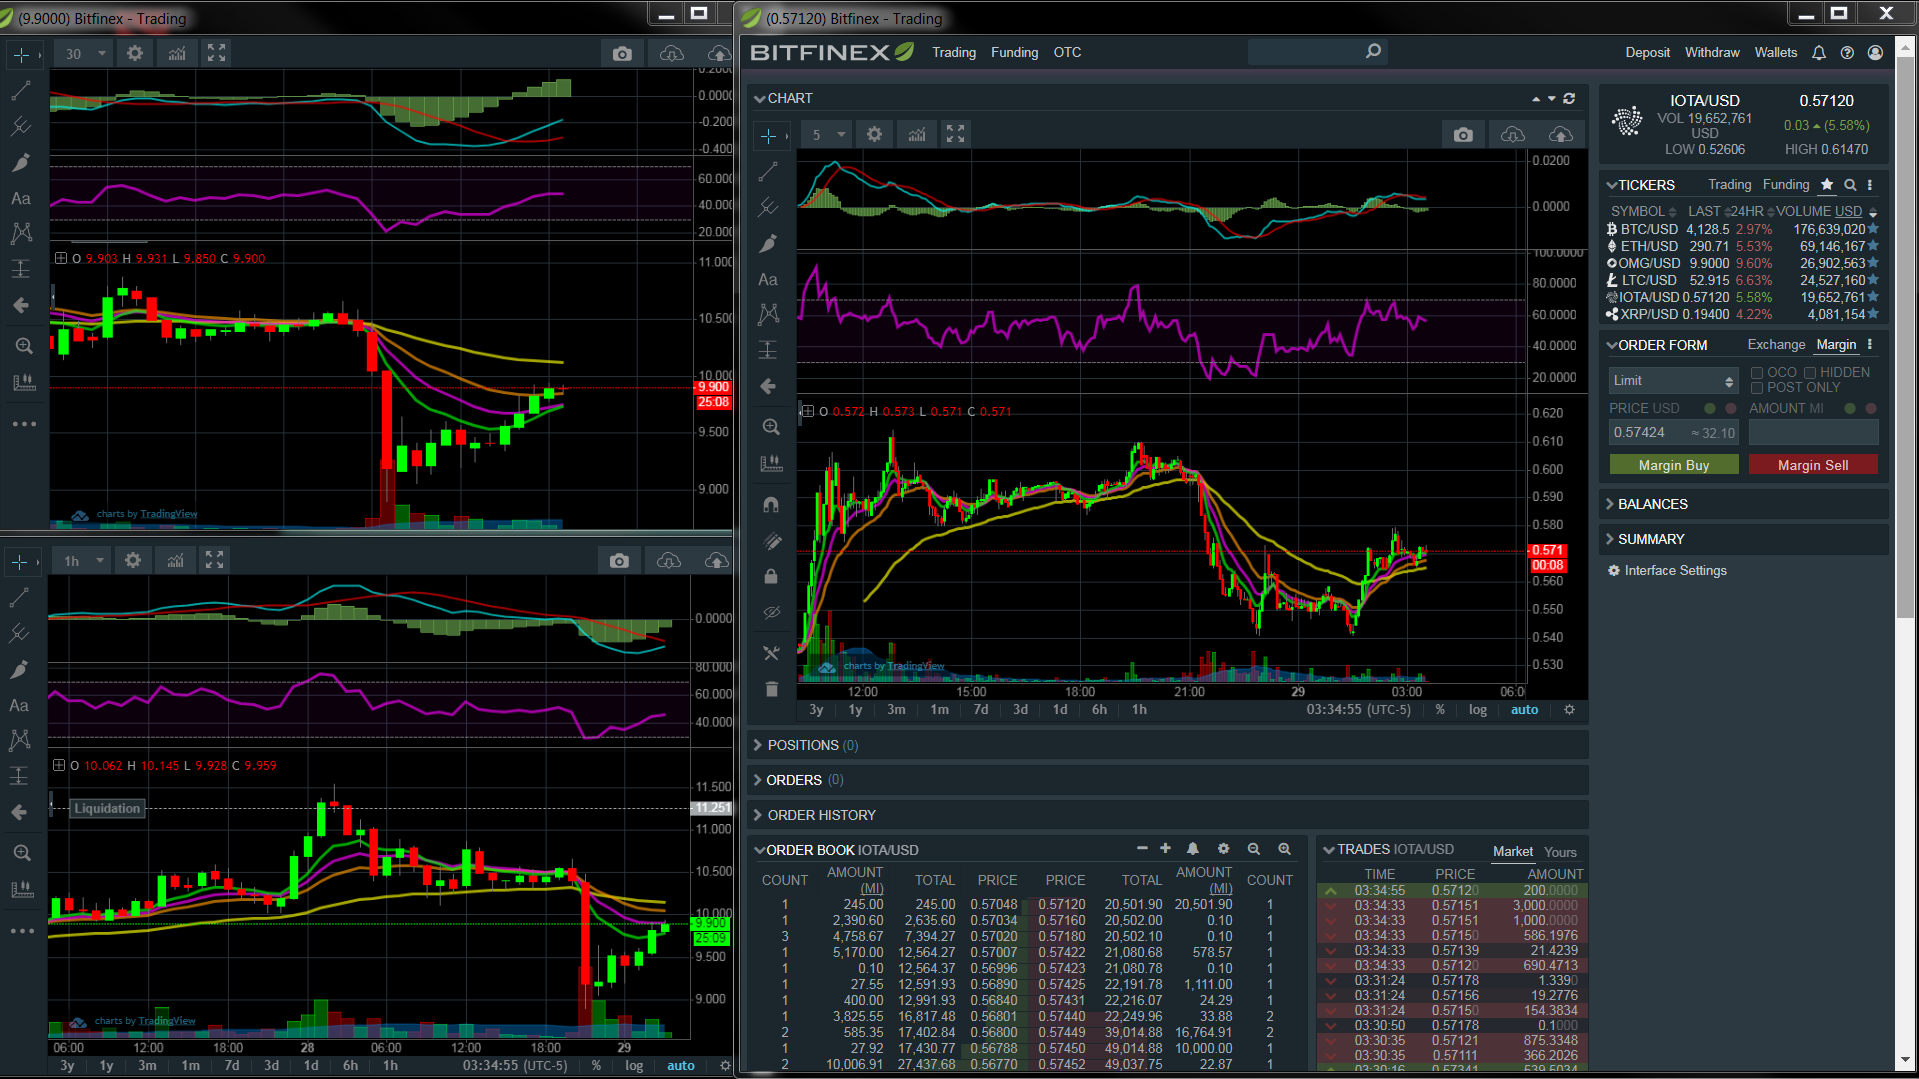Open the Funding menu in header
Image resolution: width=1919 pixels, height=1079 pixels.
coord(1014,52)
